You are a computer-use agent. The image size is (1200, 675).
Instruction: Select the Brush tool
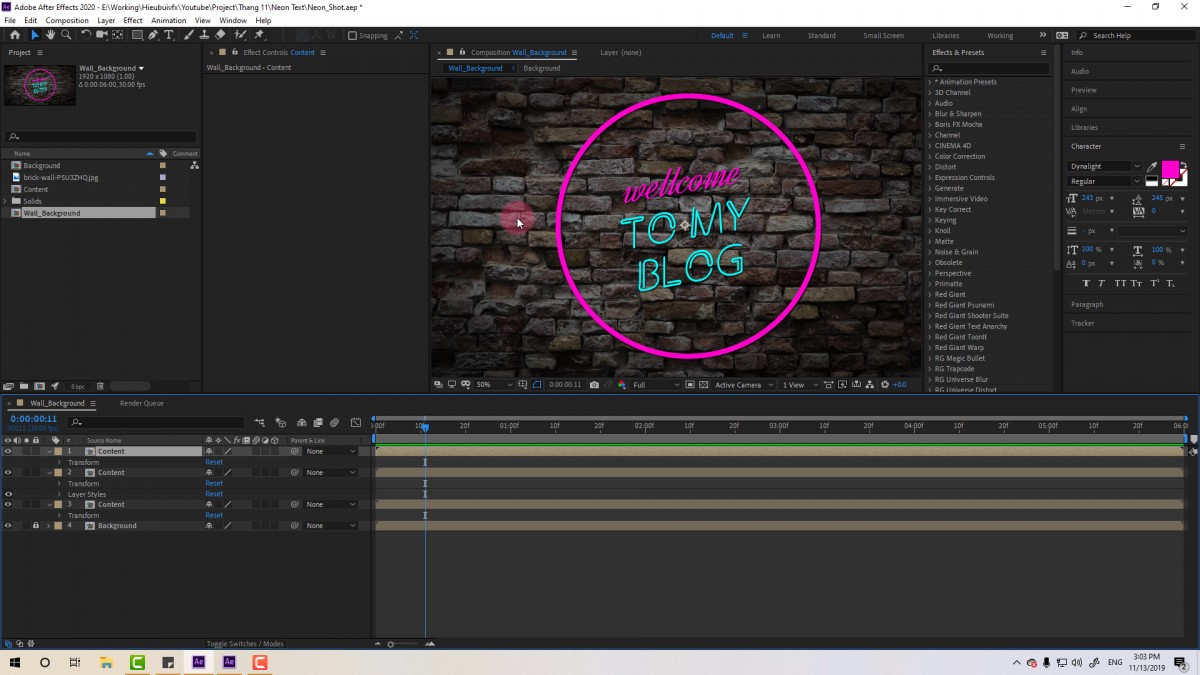click(x=189, y=35)
